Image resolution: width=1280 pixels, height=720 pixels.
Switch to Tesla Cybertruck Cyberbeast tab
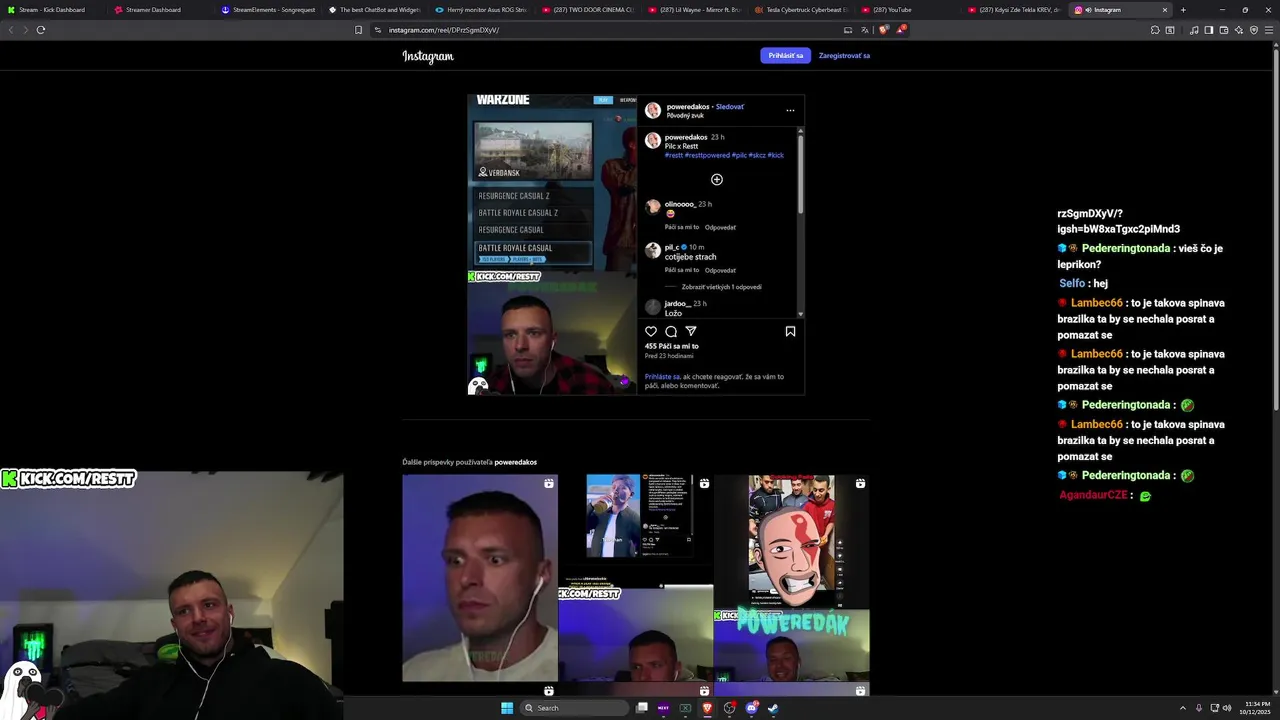pyautogui.click(x=802, y=10)
